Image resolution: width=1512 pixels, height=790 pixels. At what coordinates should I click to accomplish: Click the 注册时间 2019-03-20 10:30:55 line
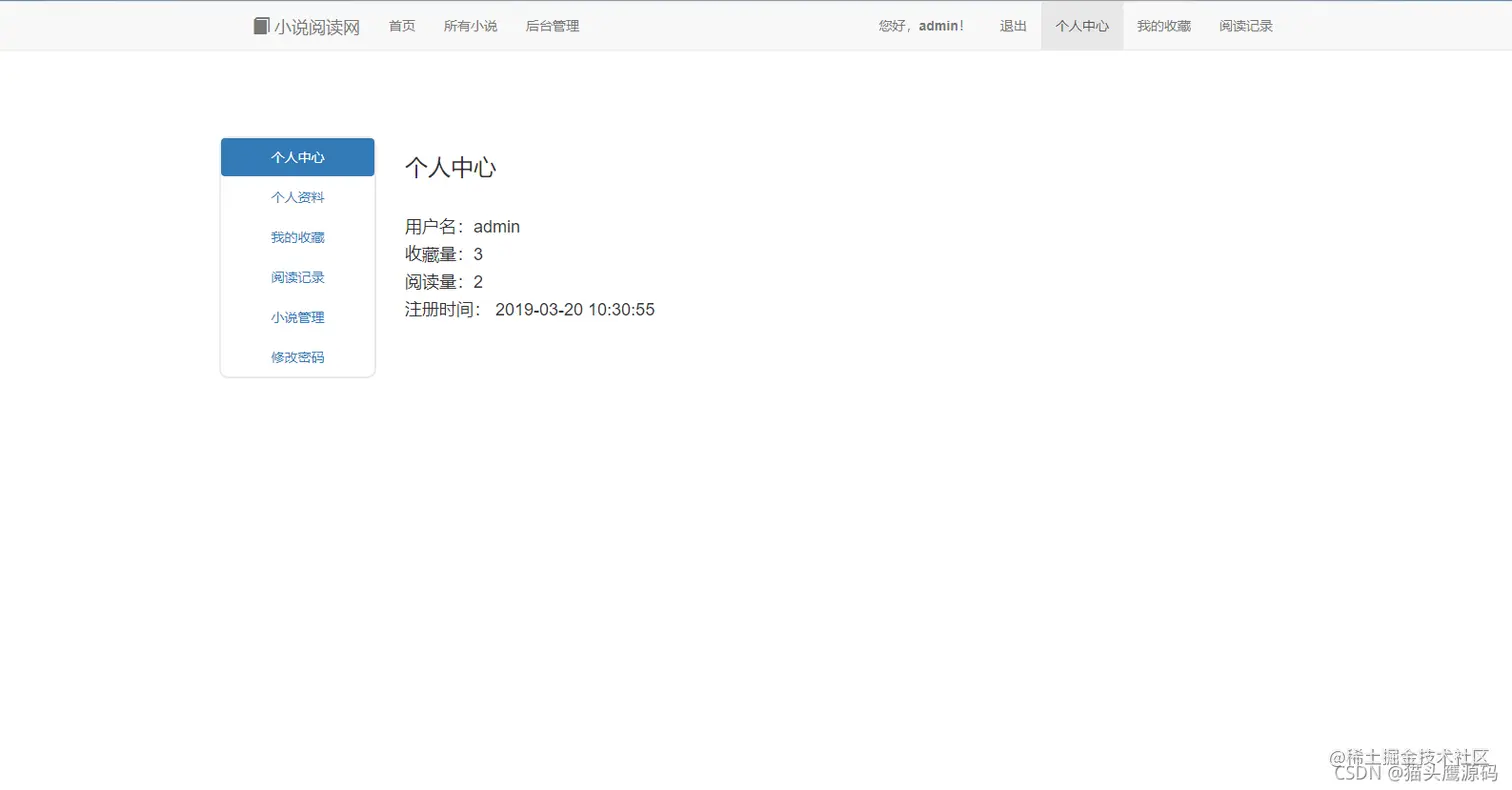coord(529,310)
